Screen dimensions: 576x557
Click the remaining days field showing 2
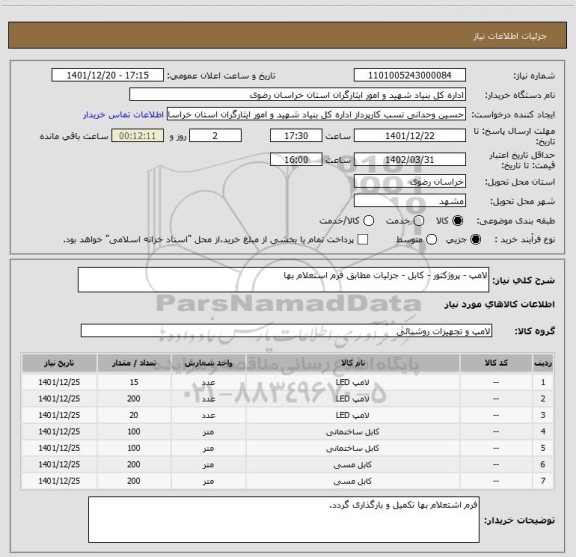[x=215, y=136]
